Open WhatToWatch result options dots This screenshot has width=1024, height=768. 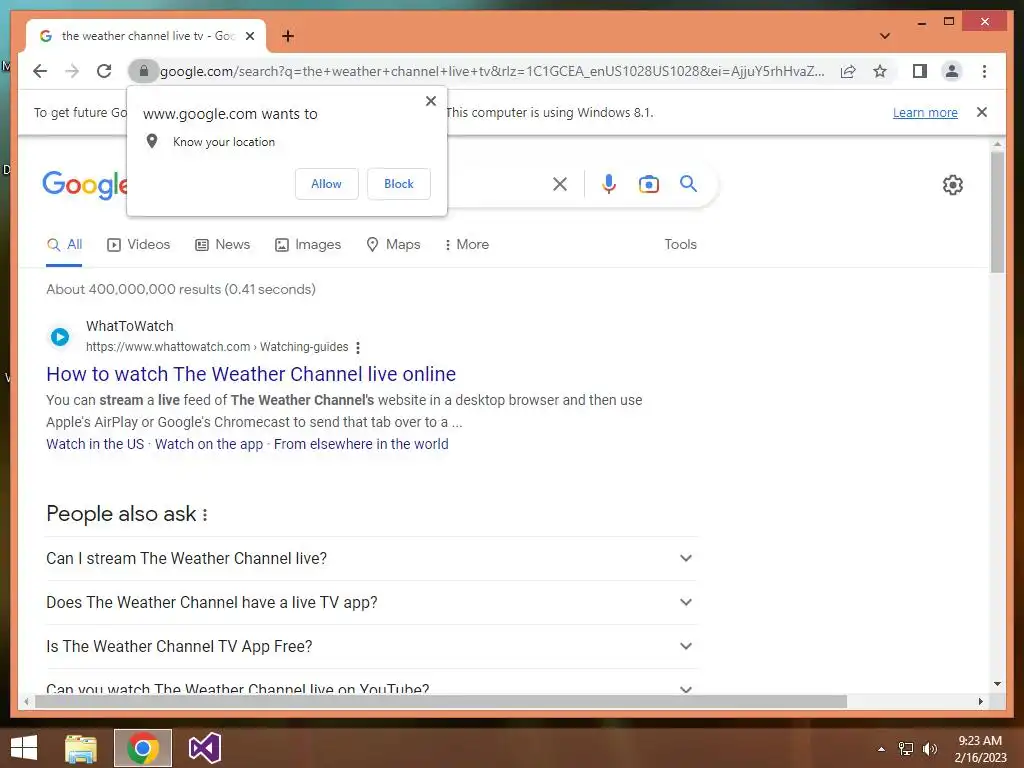pos(358,347)
